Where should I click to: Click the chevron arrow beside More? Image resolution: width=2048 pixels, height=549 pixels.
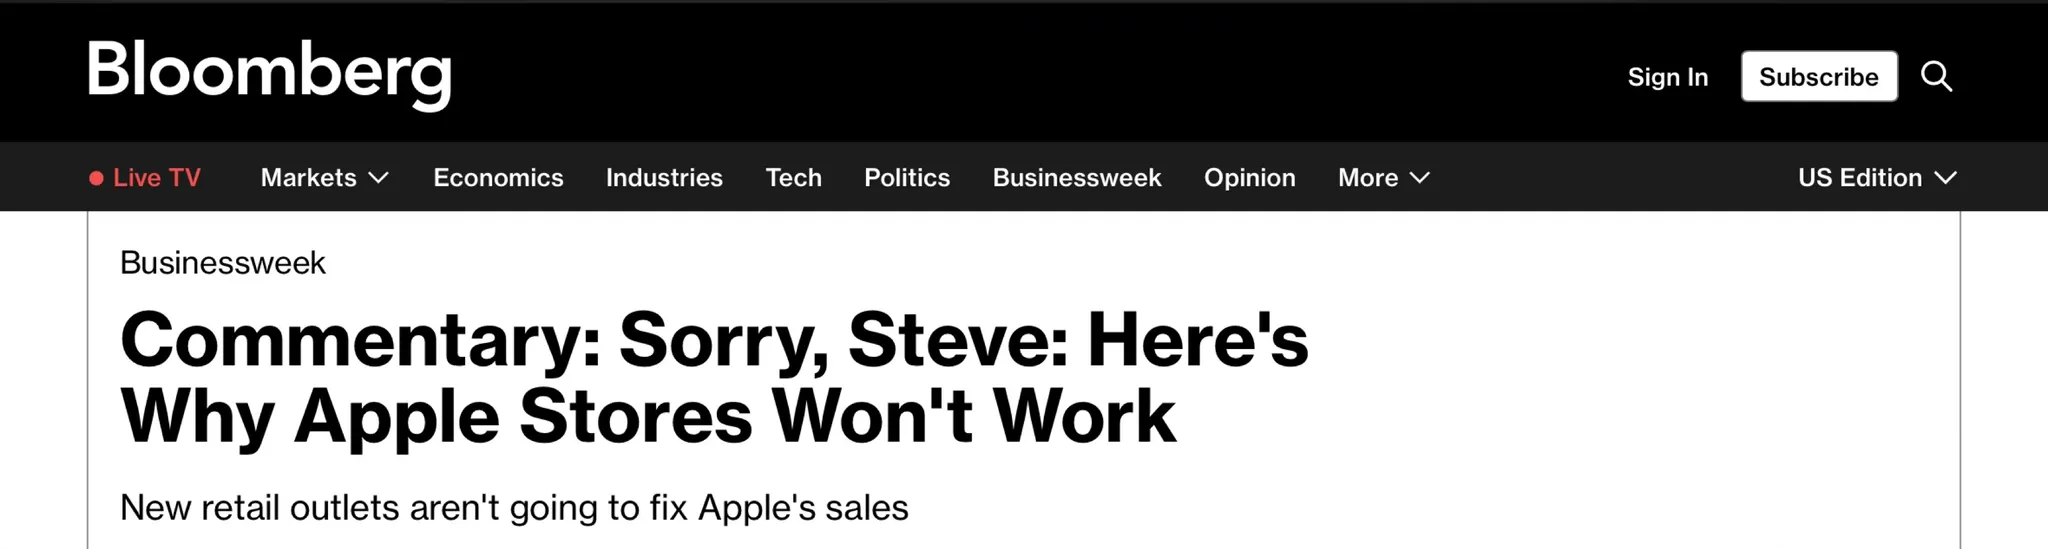pyautogui.click(x=1420, y=178)
